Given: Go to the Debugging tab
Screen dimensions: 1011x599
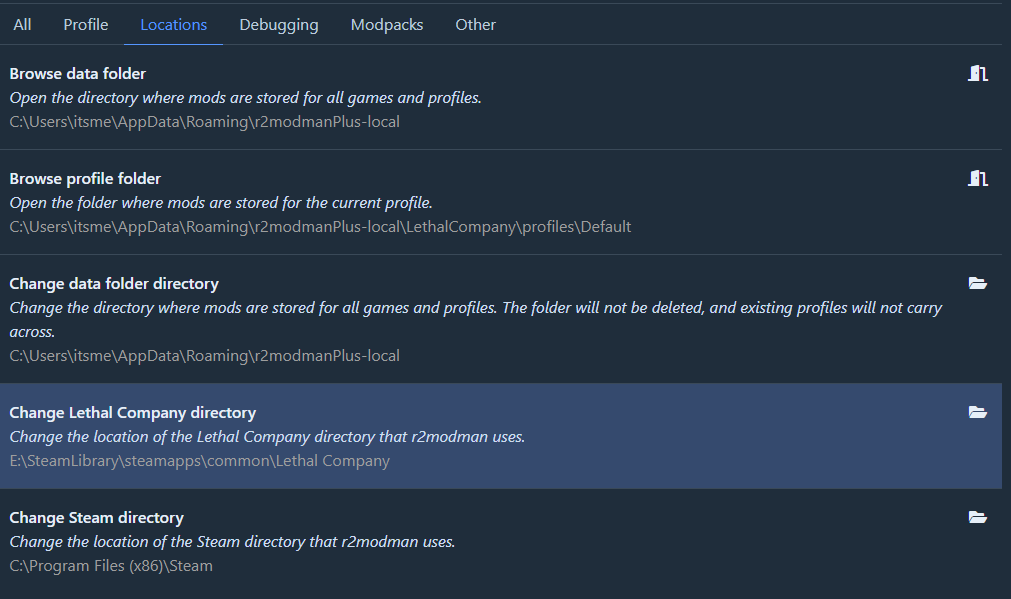Looking at the screenshot, I should [279, 24].
